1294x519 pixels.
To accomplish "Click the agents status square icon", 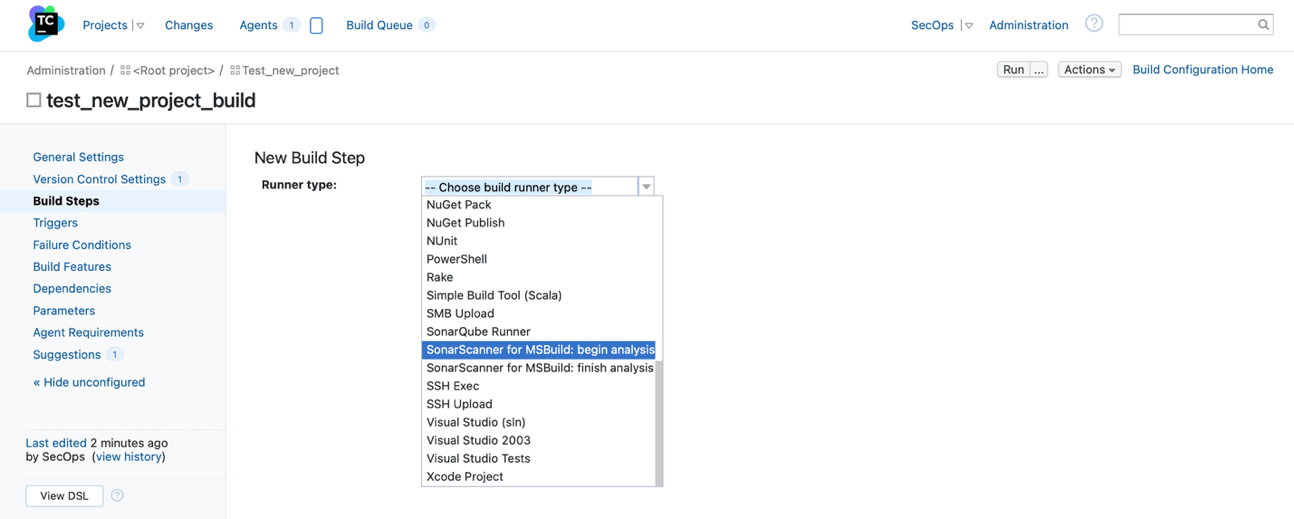I will click(x=316, y=25).
